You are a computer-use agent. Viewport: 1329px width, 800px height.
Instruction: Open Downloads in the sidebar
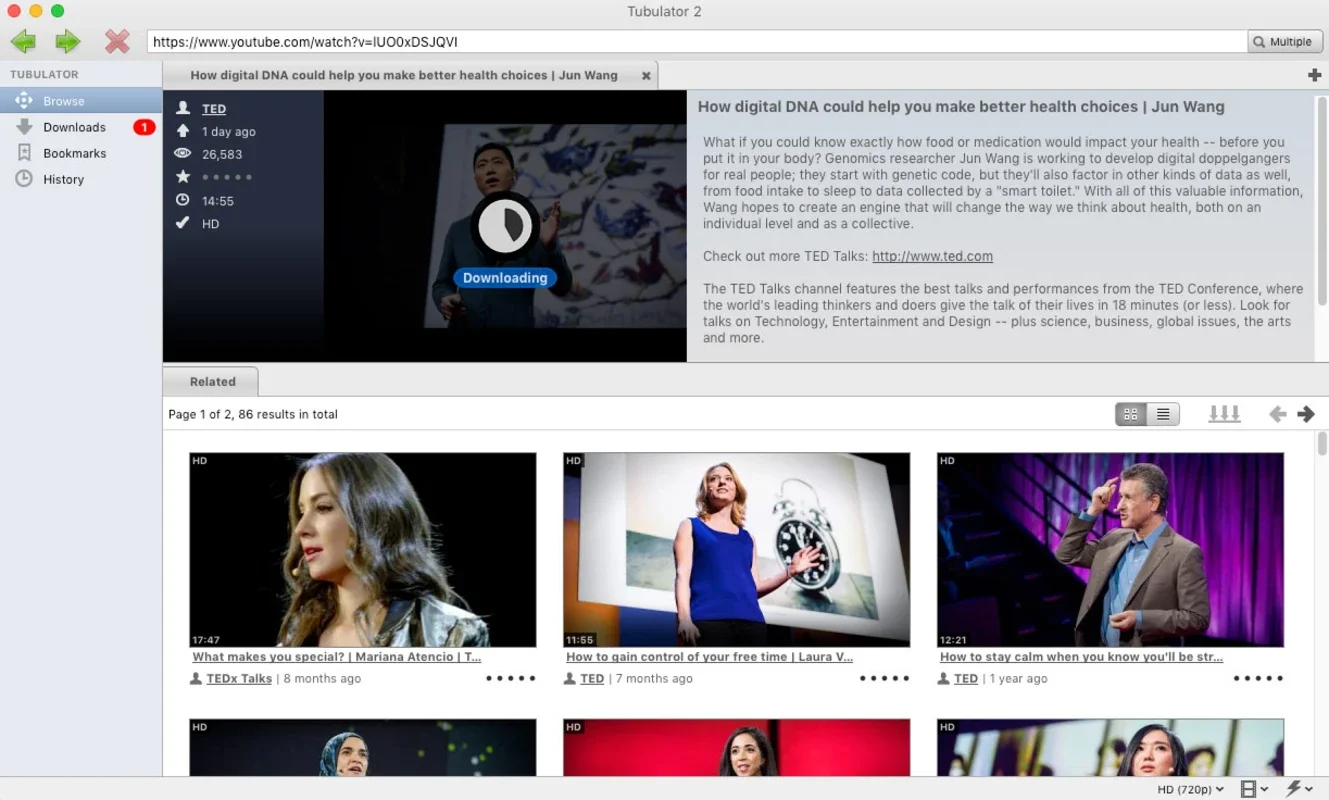(81, 127)
